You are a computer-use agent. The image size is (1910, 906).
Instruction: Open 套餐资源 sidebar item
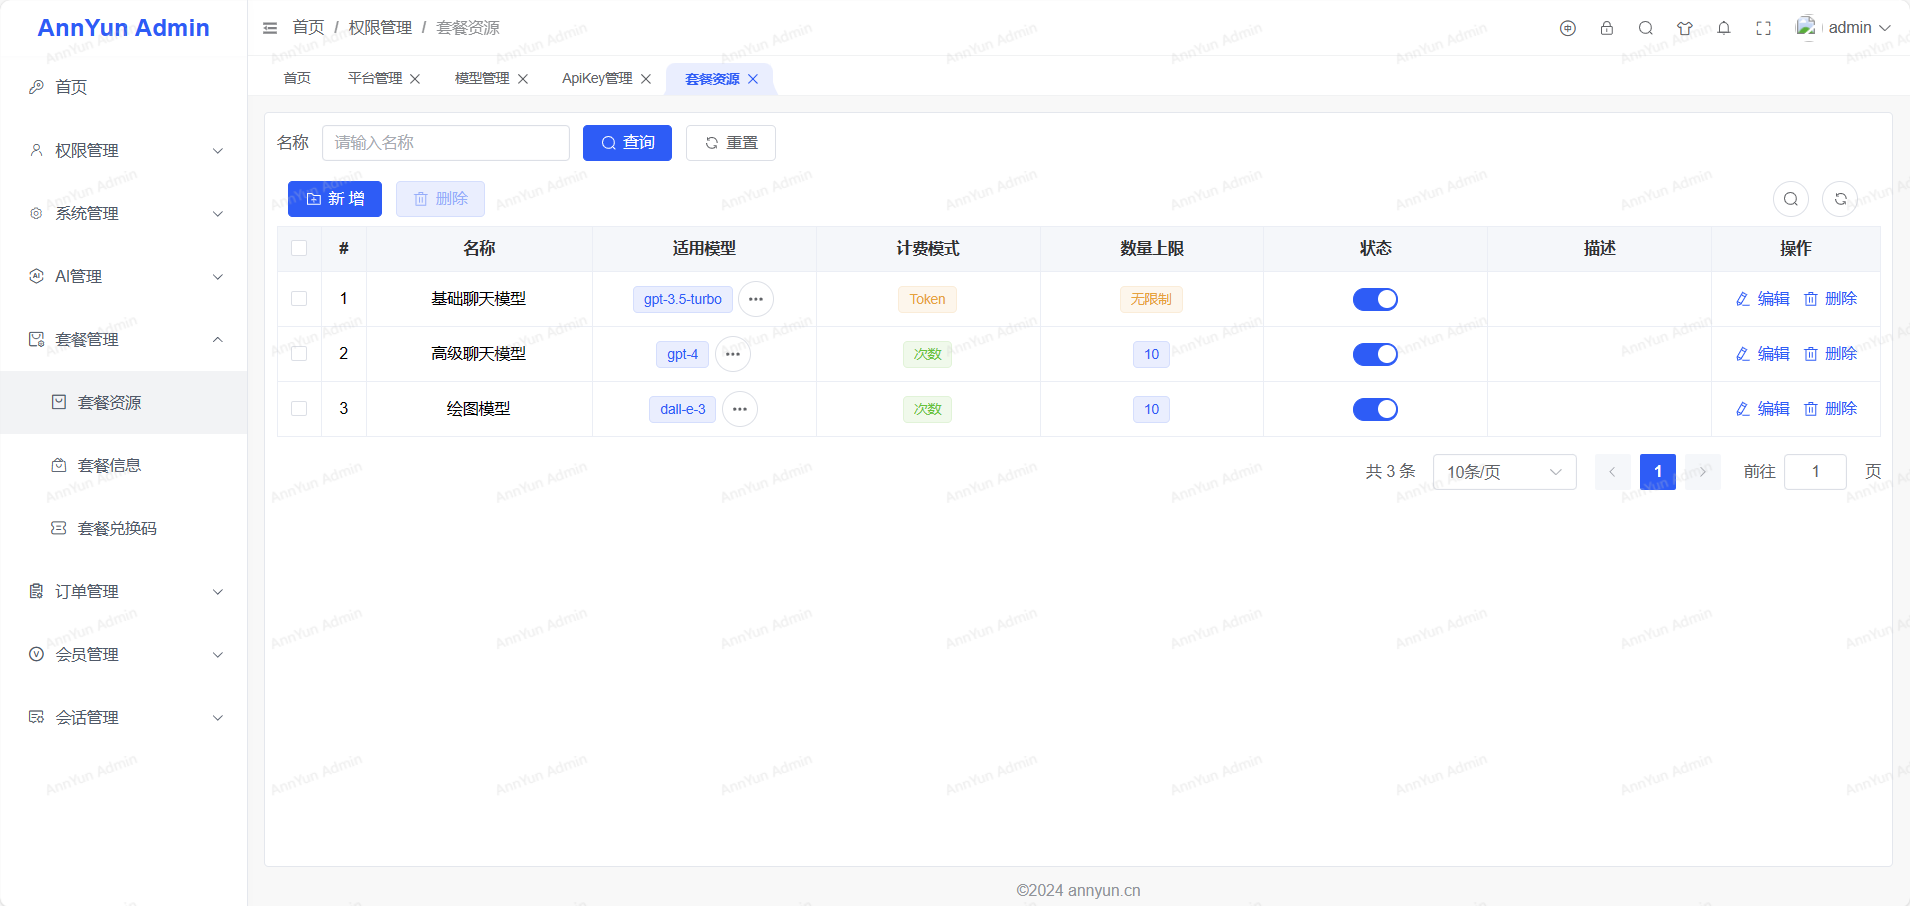(x=124, y=402)
